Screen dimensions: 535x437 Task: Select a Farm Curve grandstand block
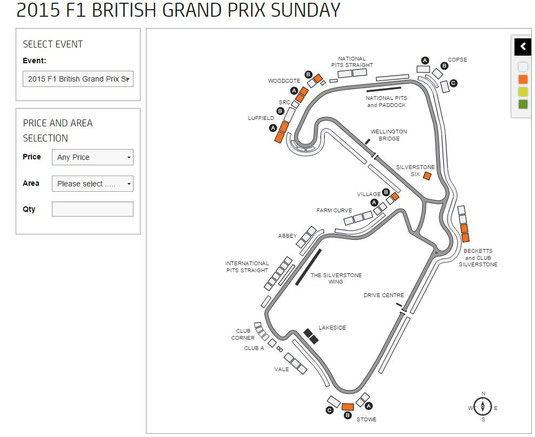coord(358,218)
